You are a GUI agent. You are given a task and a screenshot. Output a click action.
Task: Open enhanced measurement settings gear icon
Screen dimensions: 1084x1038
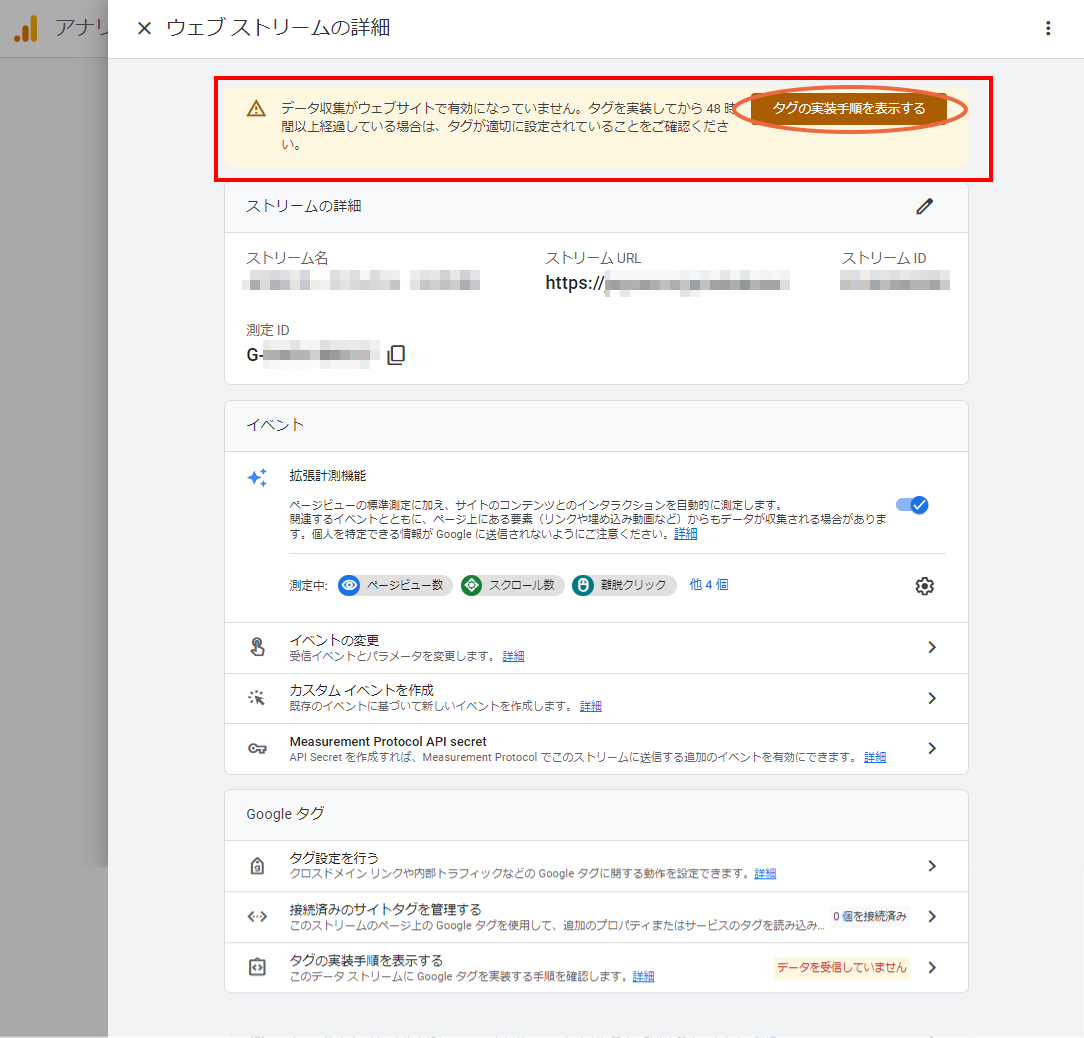924,586
